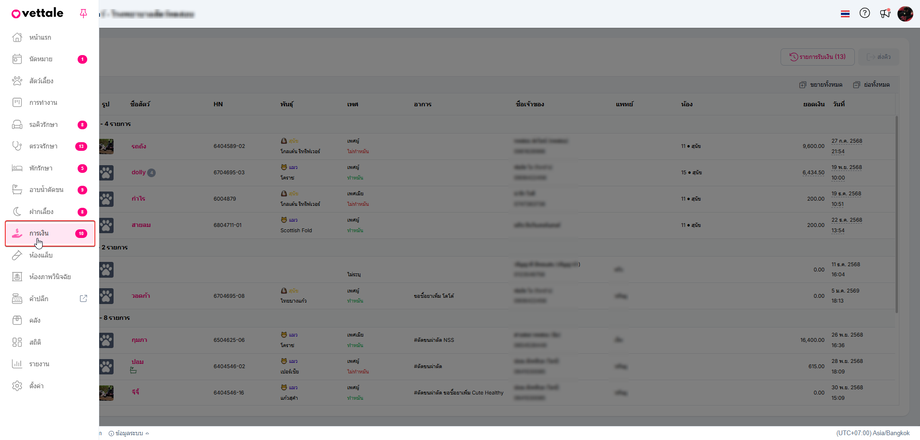This screenshot has height=440, width=920.
Task: Click amount 615.00
Action: tap(817, 366)
